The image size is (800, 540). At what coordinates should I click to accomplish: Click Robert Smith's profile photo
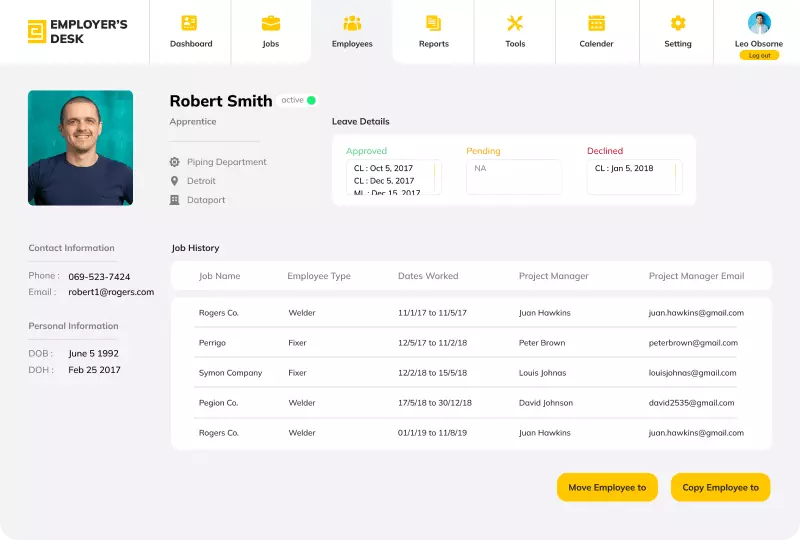(80, 148)
